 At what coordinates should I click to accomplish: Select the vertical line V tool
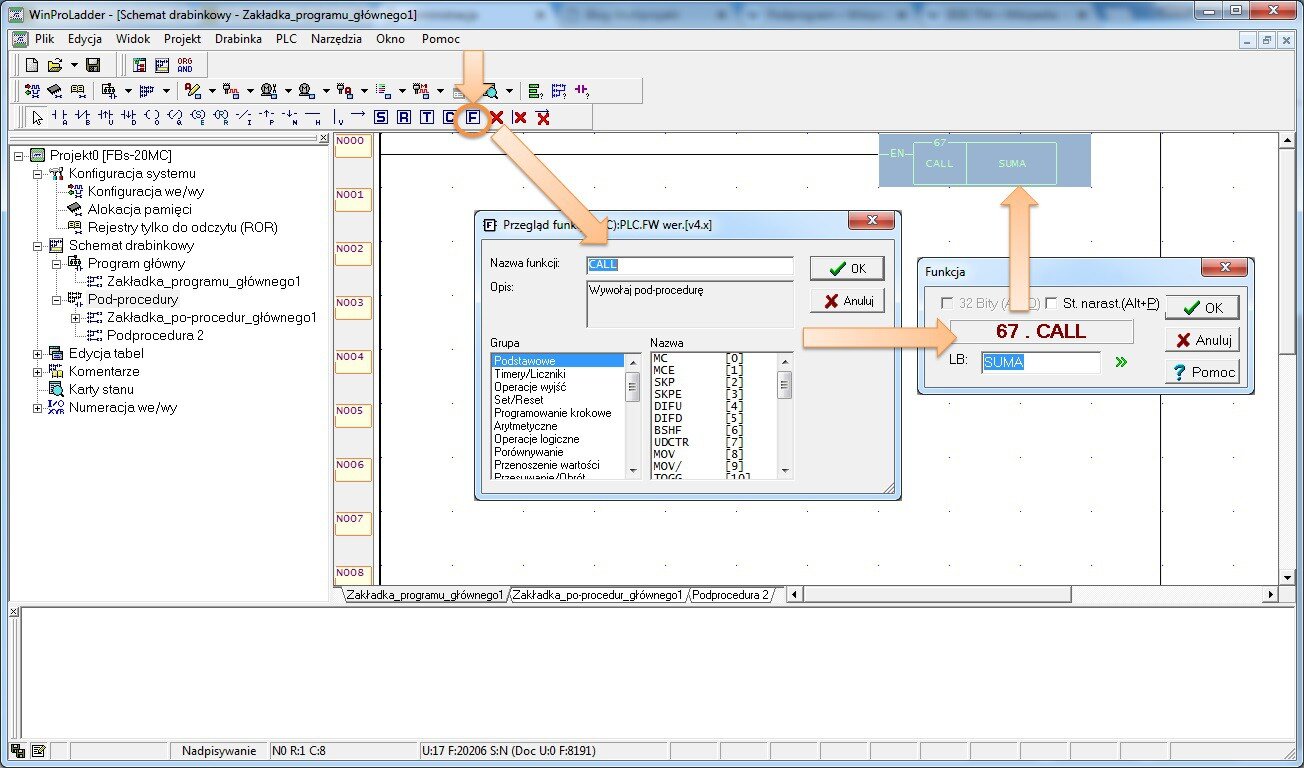(338, 118)
